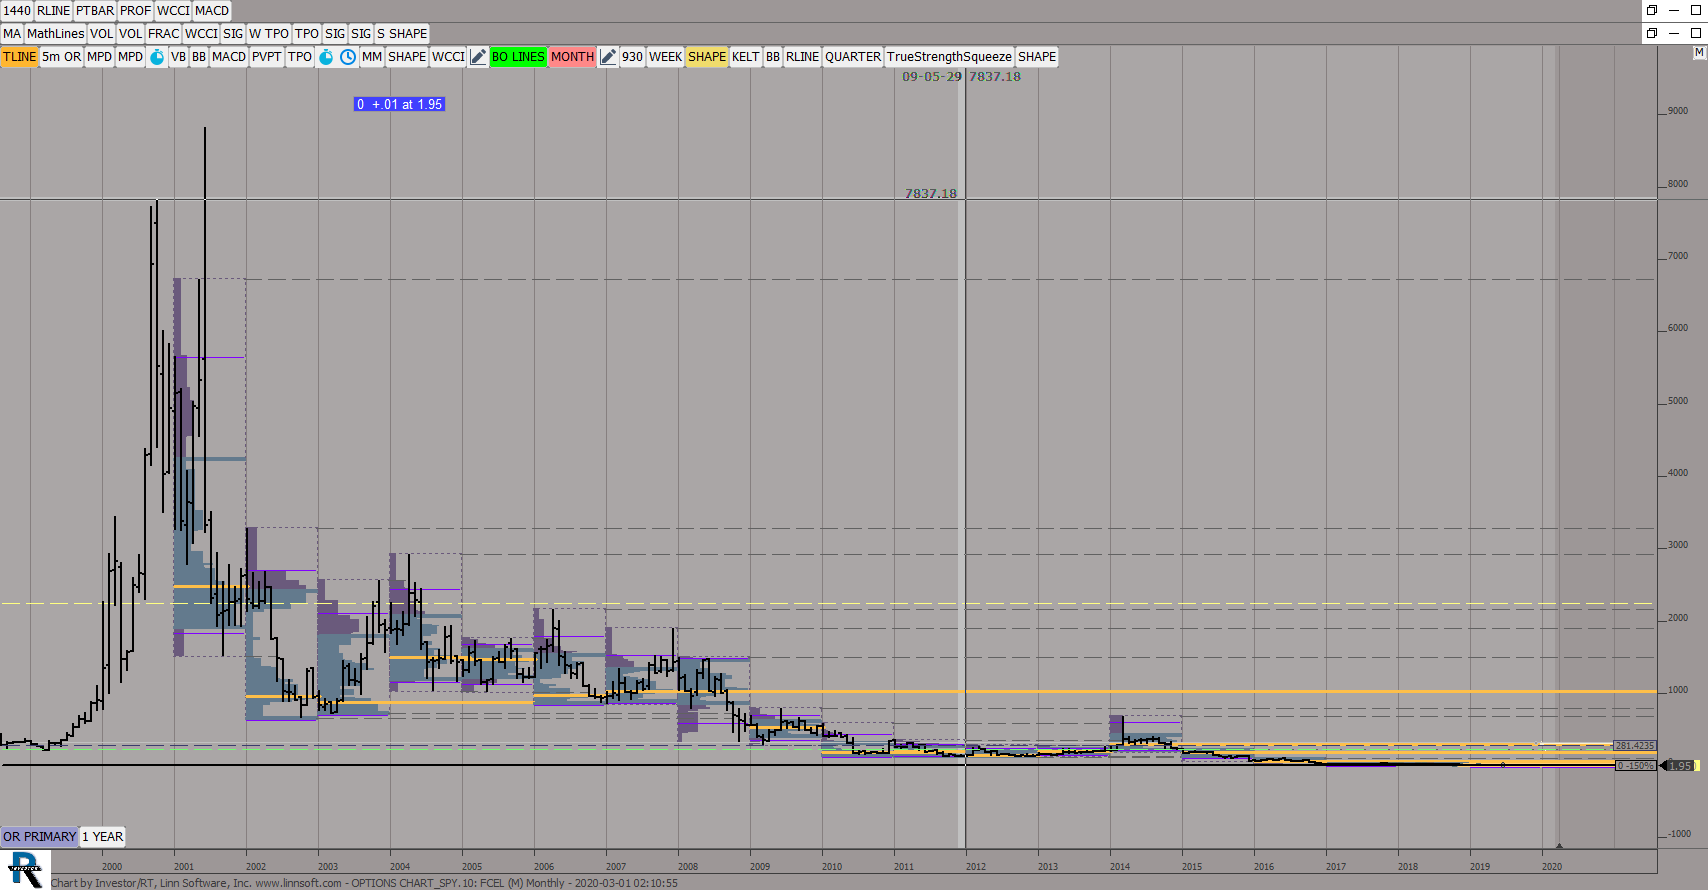Click the FRAC toolbar button
This screenshot has height=890, width=1708.
(x=164, y=34)
